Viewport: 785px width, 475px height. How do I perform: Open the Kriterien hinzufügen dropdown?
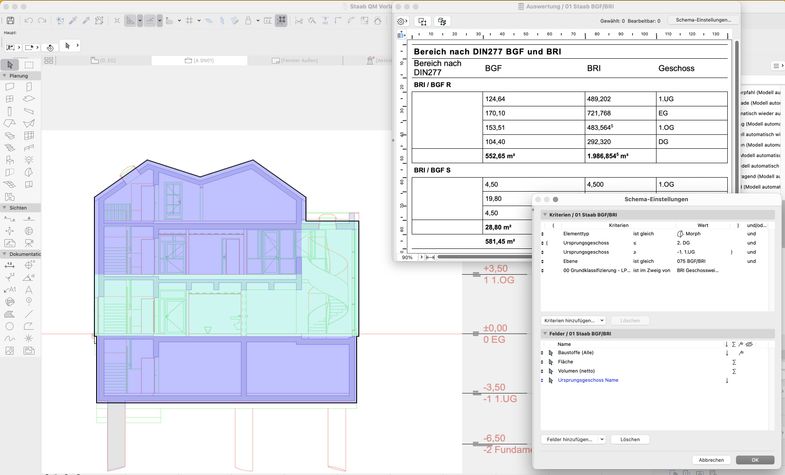pyautogui.click(x=574, y=320)
